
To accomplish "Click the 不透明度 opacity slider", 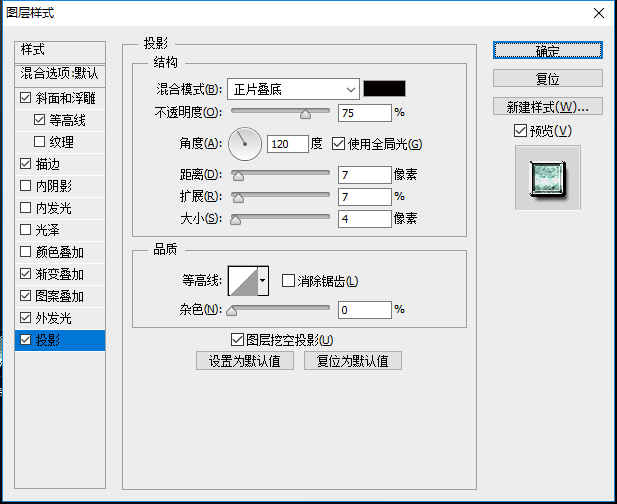I will tap(281, 112).
